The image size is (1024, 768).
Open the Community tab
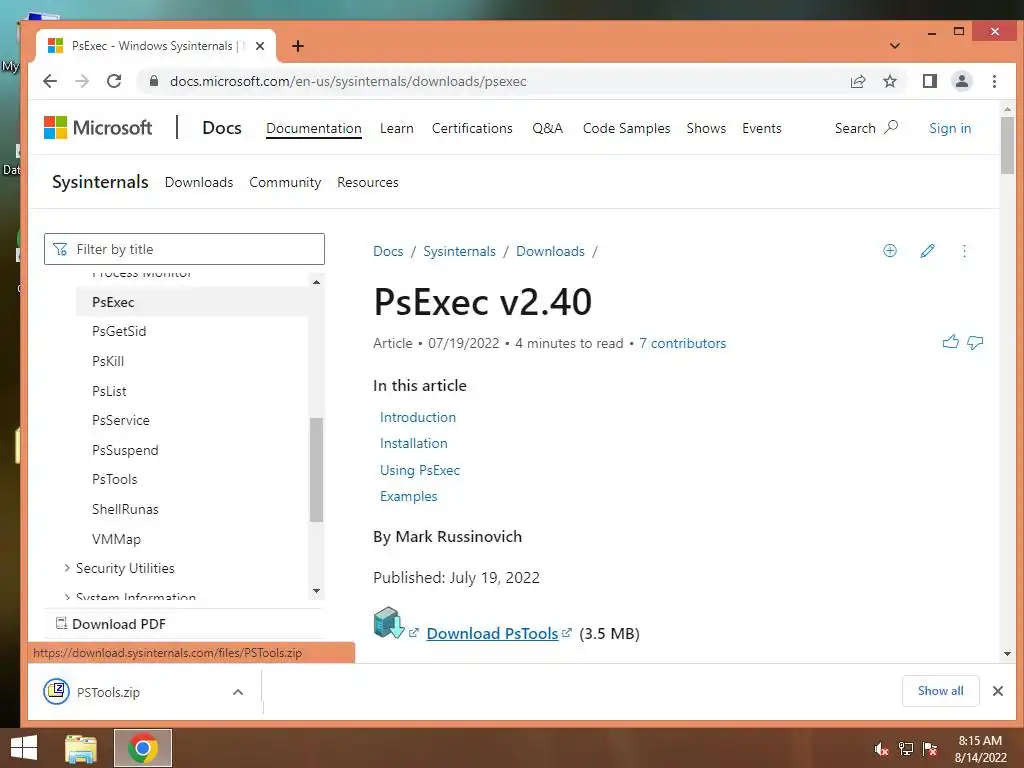click(285, 182)
